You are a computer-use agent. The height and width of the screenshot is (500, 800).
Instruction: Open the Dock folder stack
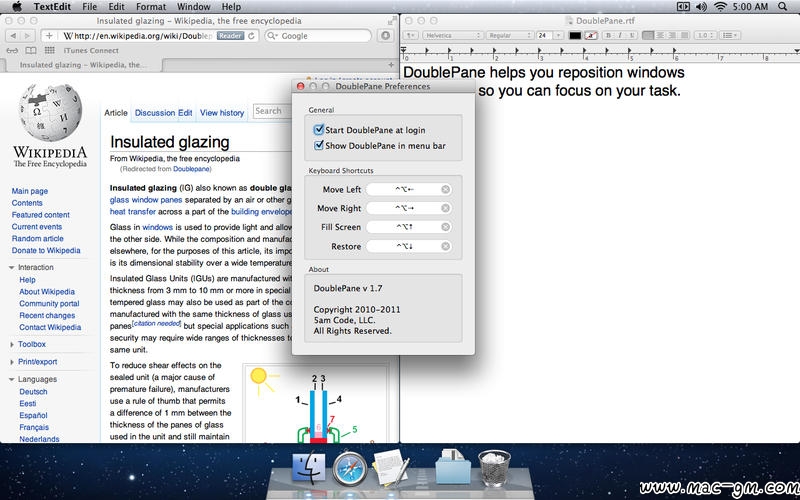coord(453,467)
